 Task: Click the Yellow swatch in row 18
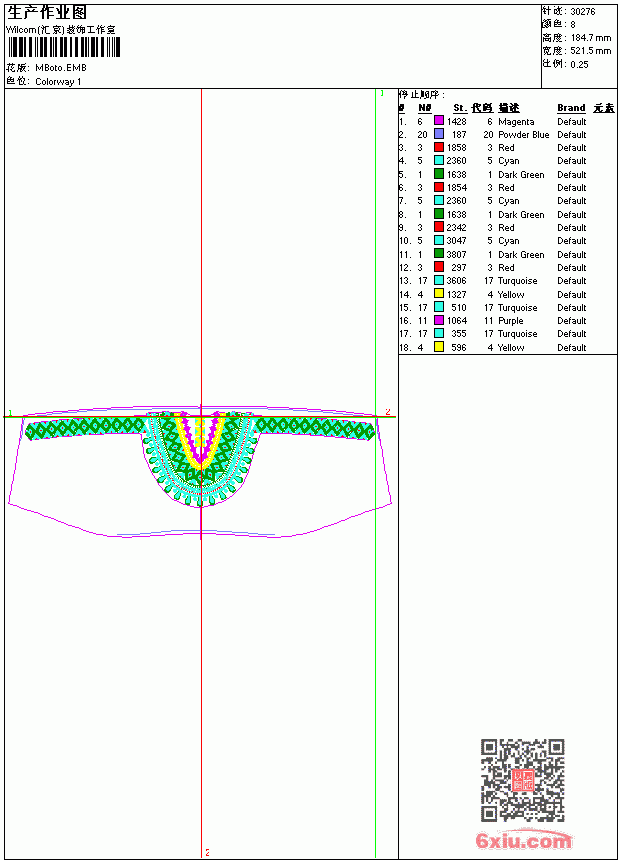439,347
